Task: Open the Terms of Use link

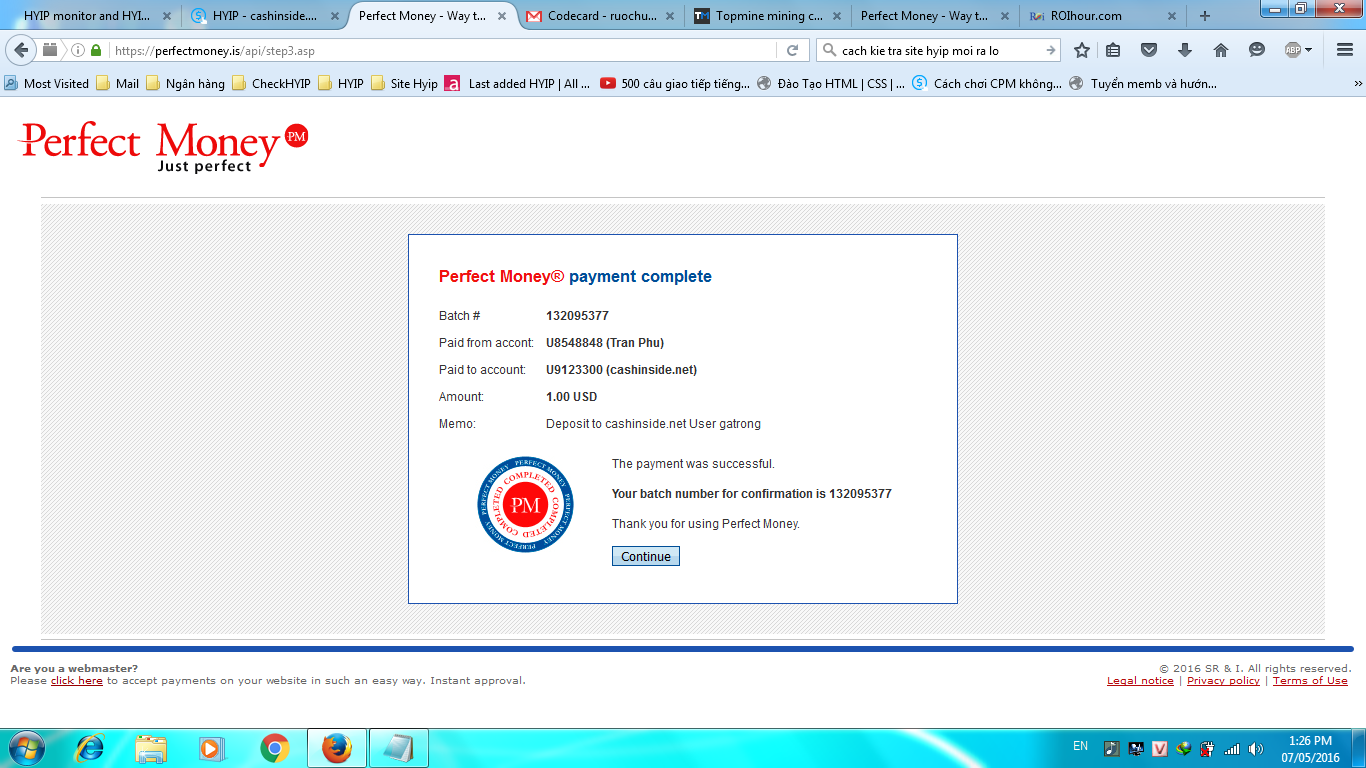Action: pos(1310,681)
